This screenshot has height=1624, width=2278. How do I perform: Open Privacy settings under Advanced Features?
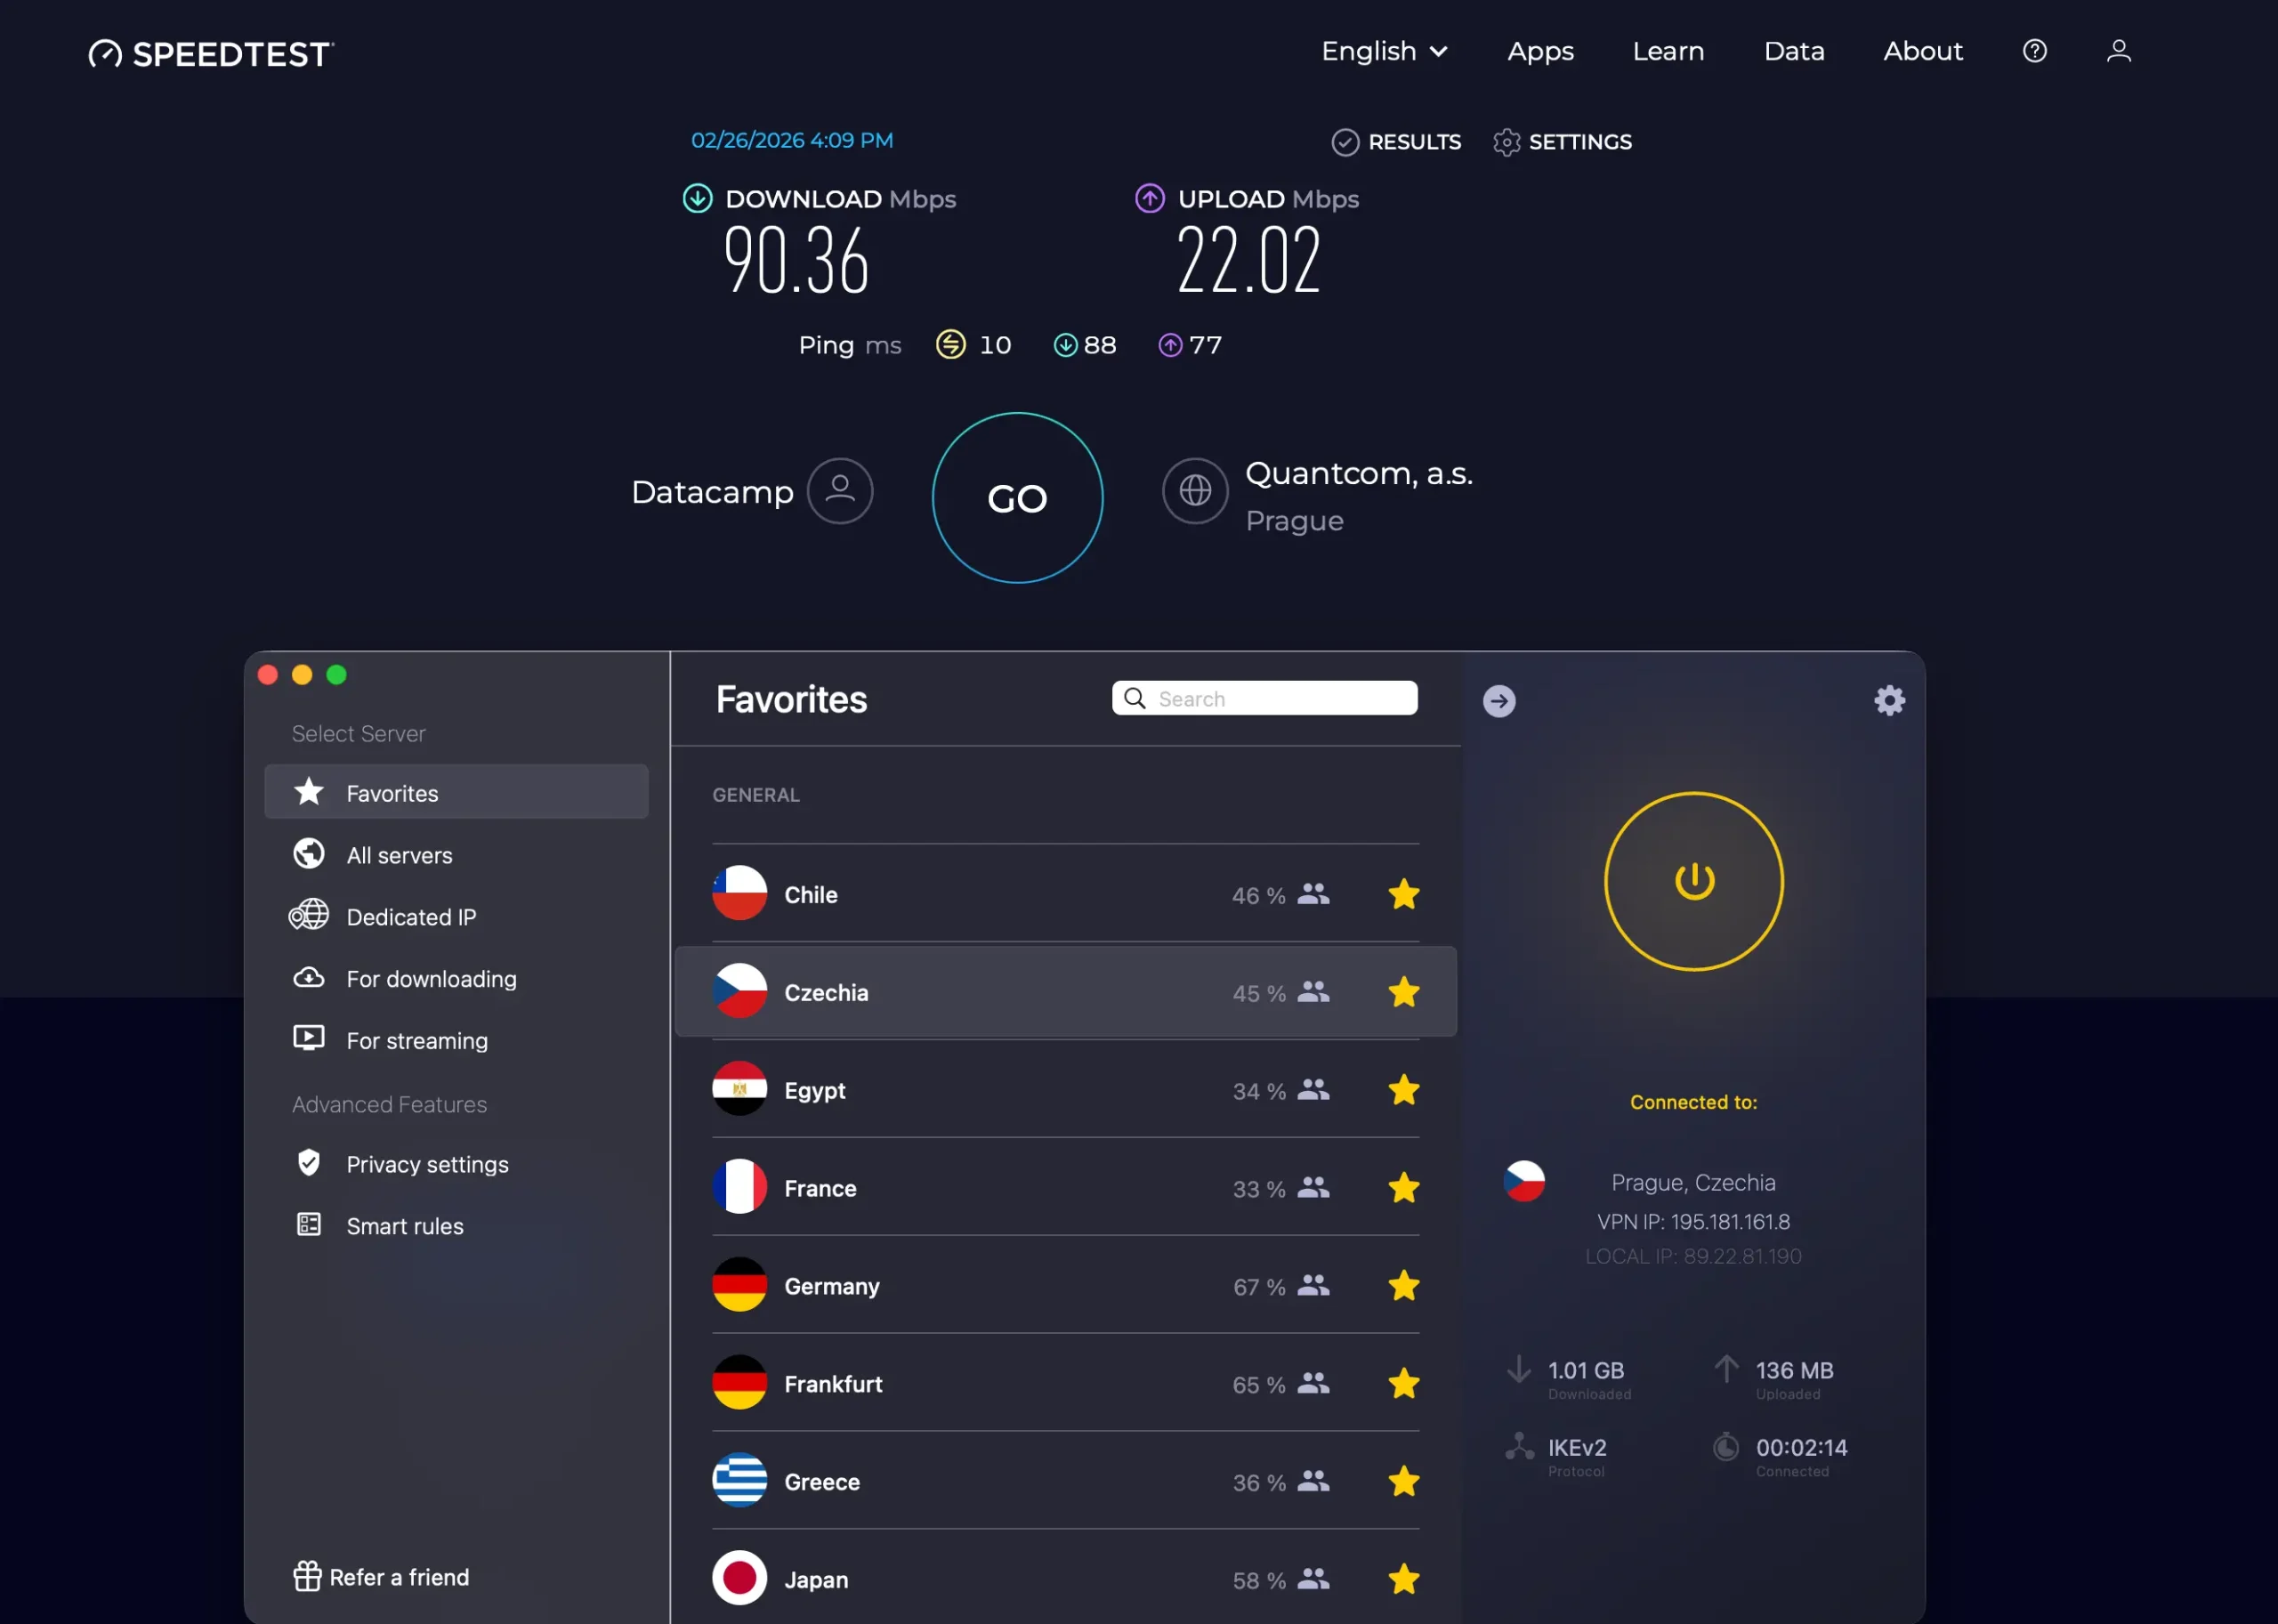point(427,1164)
